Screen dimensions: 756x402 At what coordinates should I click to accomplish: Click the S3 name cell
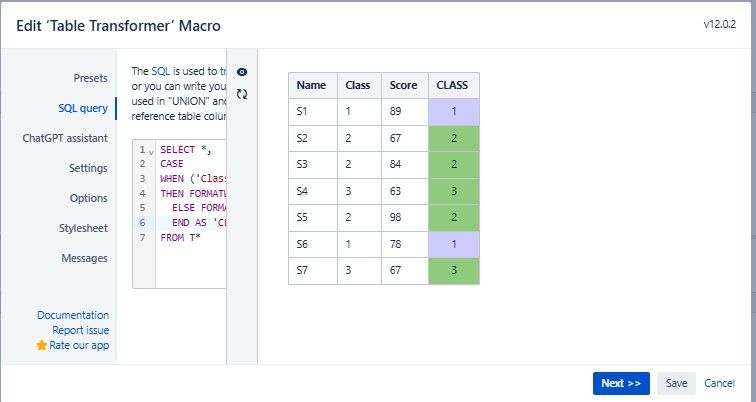point(313,165)
